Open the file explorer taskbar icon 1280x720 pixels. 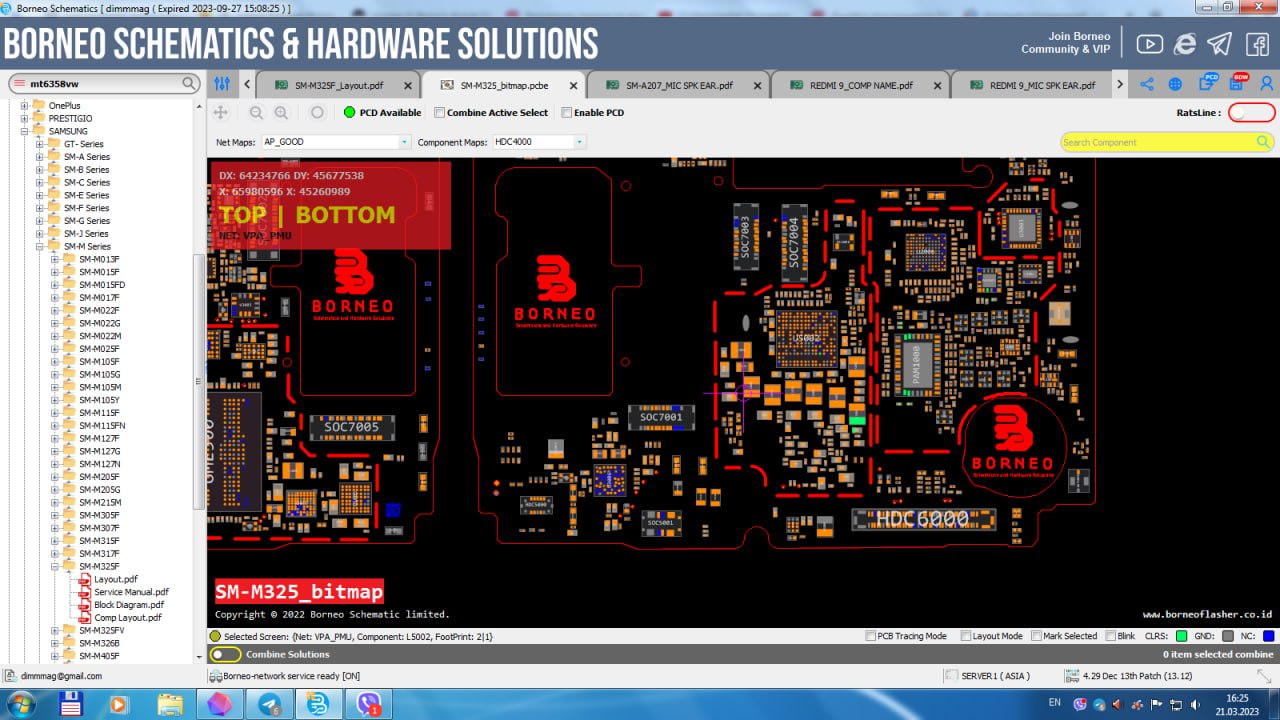[x=170, y=704]
